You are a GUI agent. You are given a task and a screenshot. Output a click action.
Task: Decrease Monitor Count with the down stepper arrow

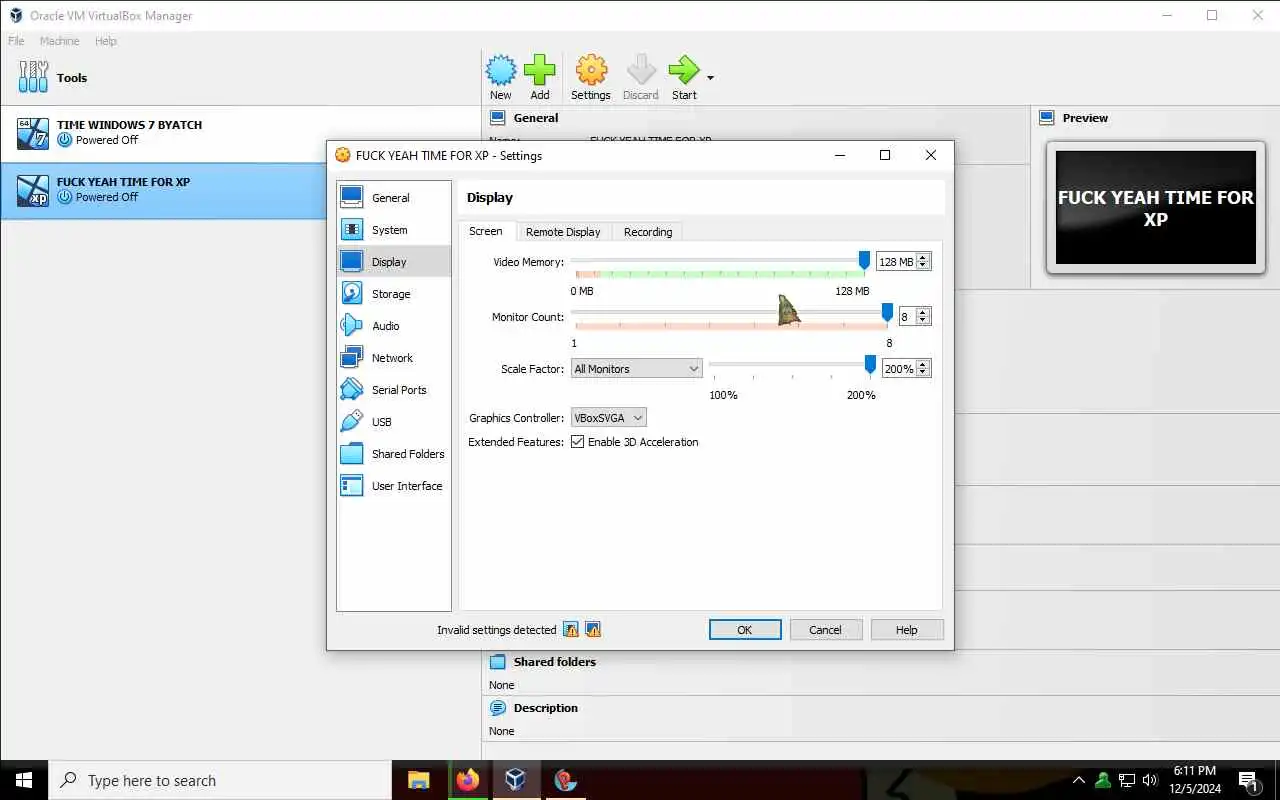tap(923, 321)
